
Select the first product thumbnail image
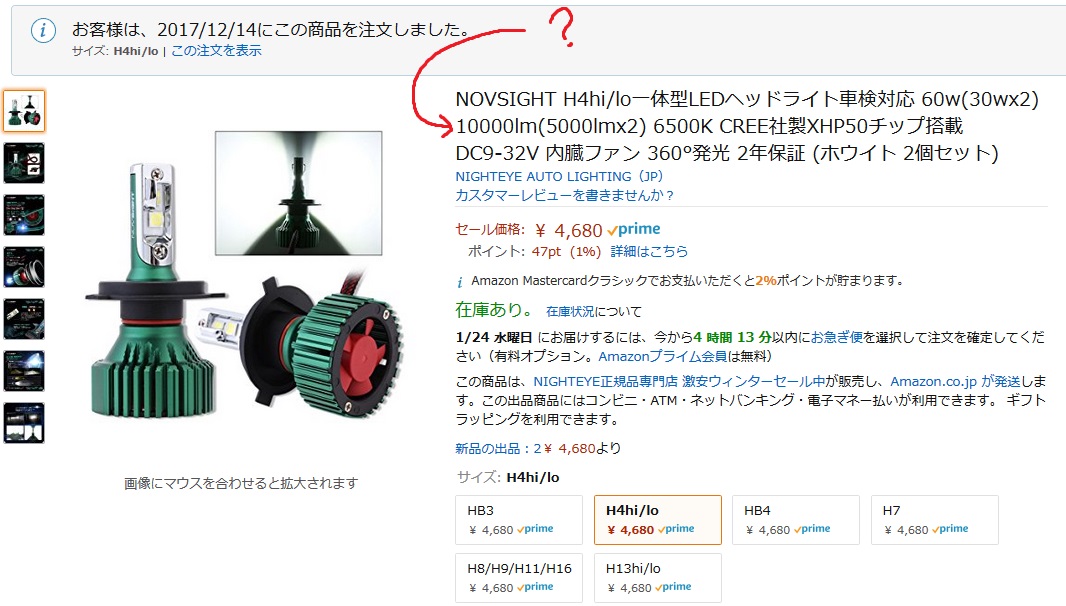24,111
